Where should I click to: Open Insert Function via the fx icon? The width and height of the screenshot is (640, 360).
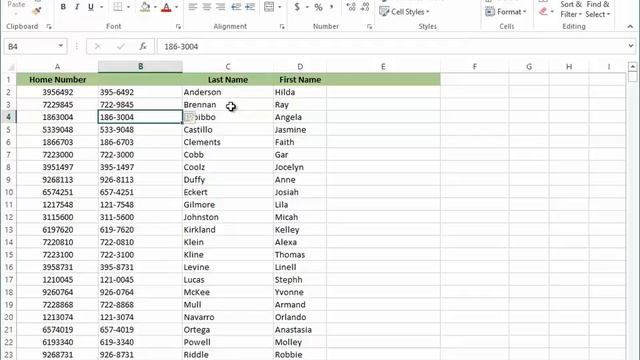click(143, 47)
